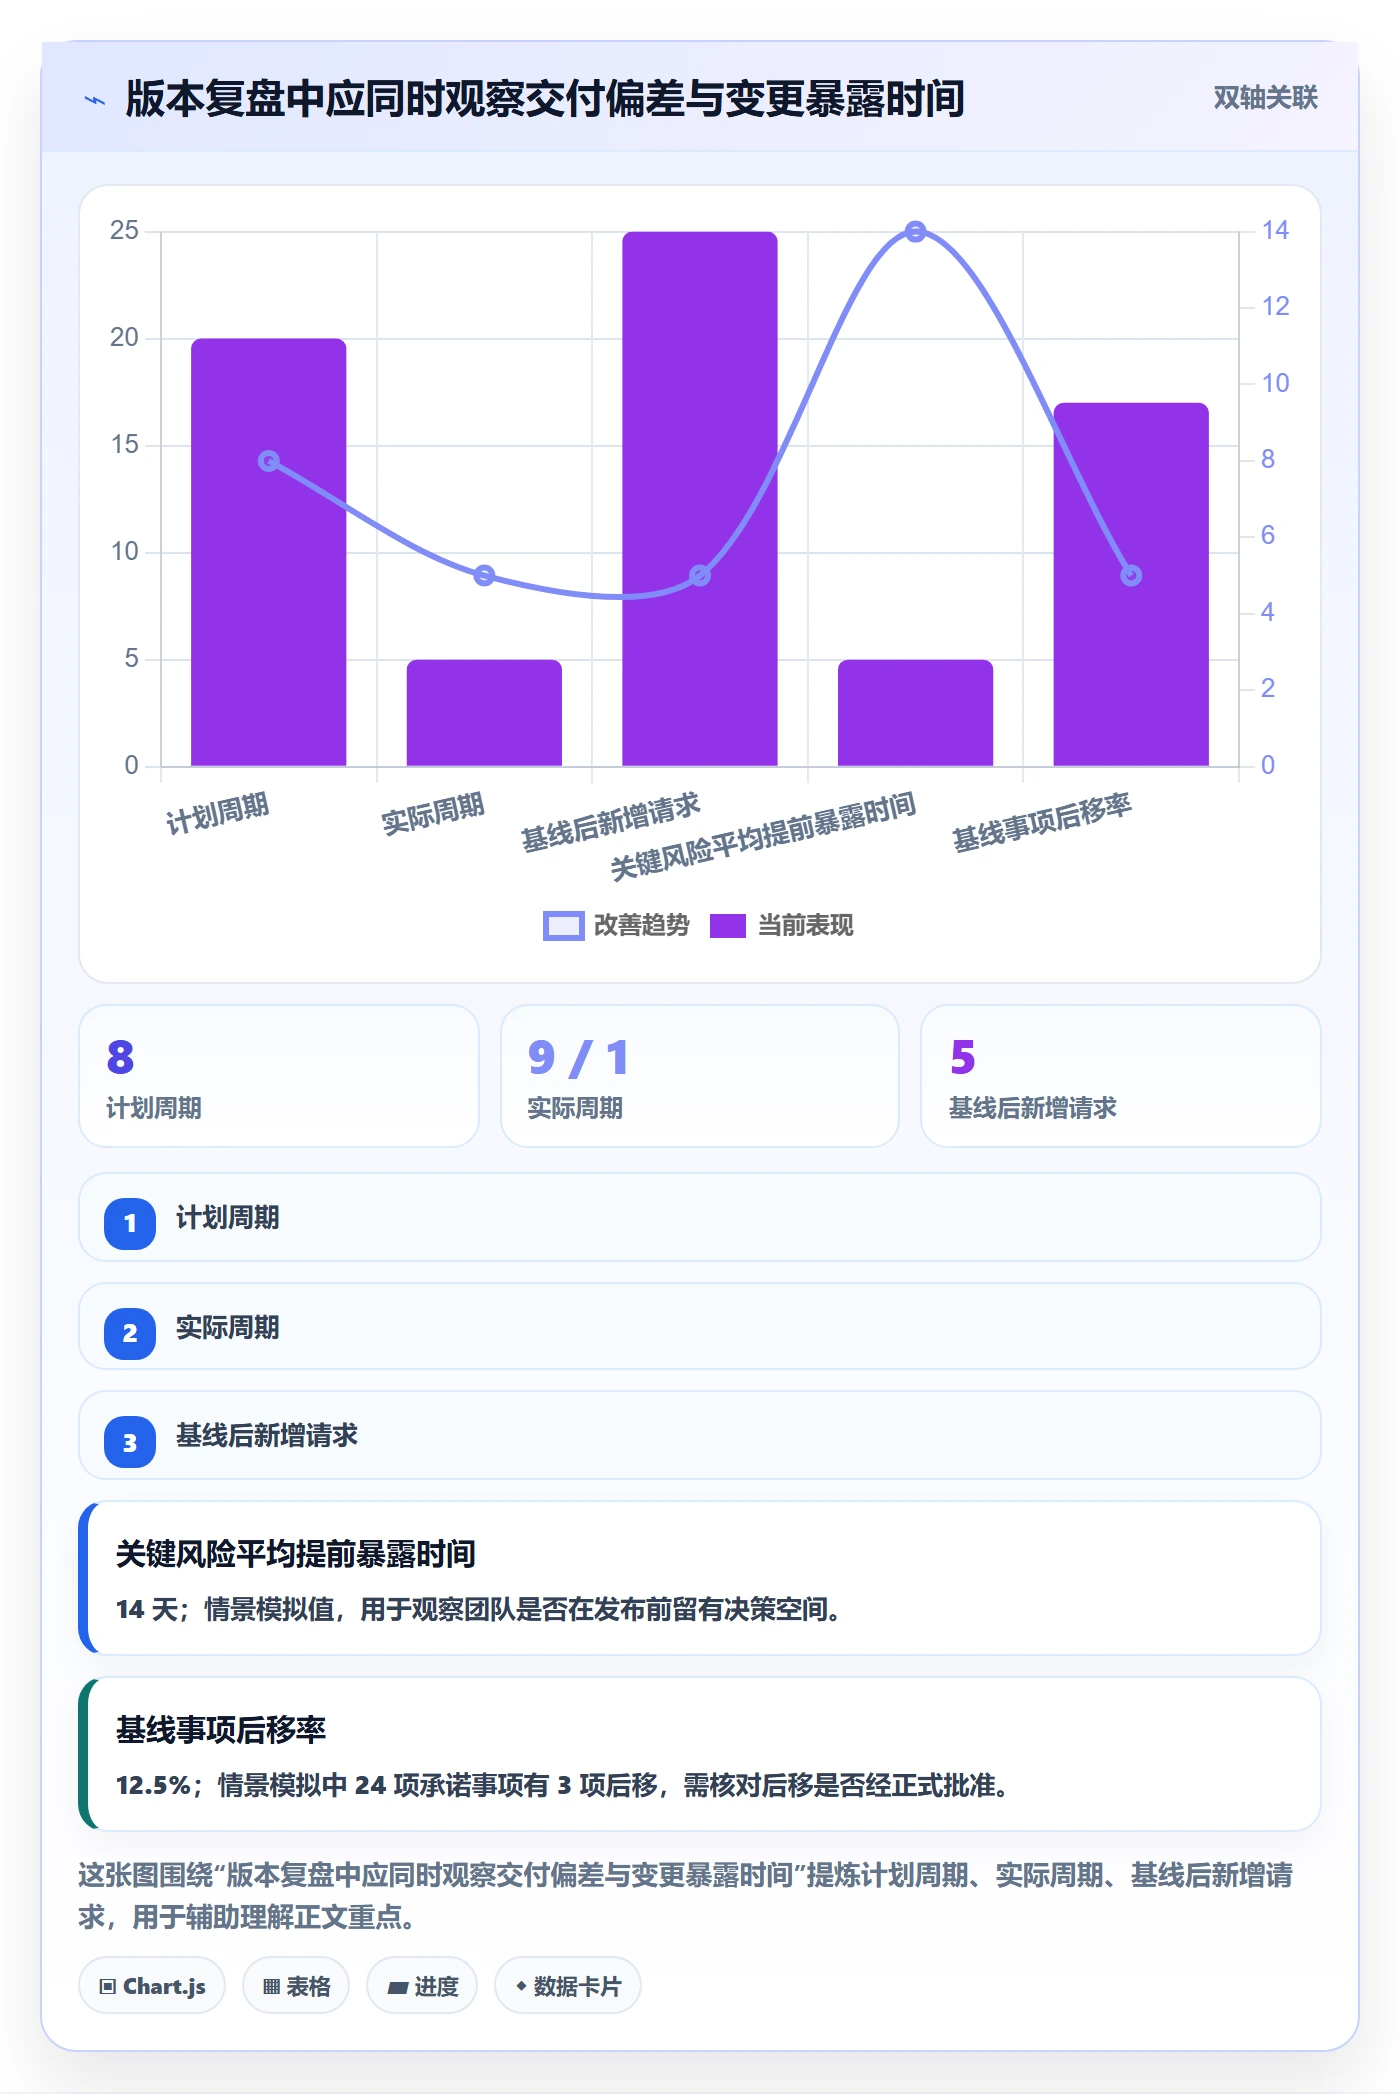Click the number 2 badge for 实际周期
Image resolution: width=1400 pixels, height=2094 pixels.
[x=130, y=1333]
